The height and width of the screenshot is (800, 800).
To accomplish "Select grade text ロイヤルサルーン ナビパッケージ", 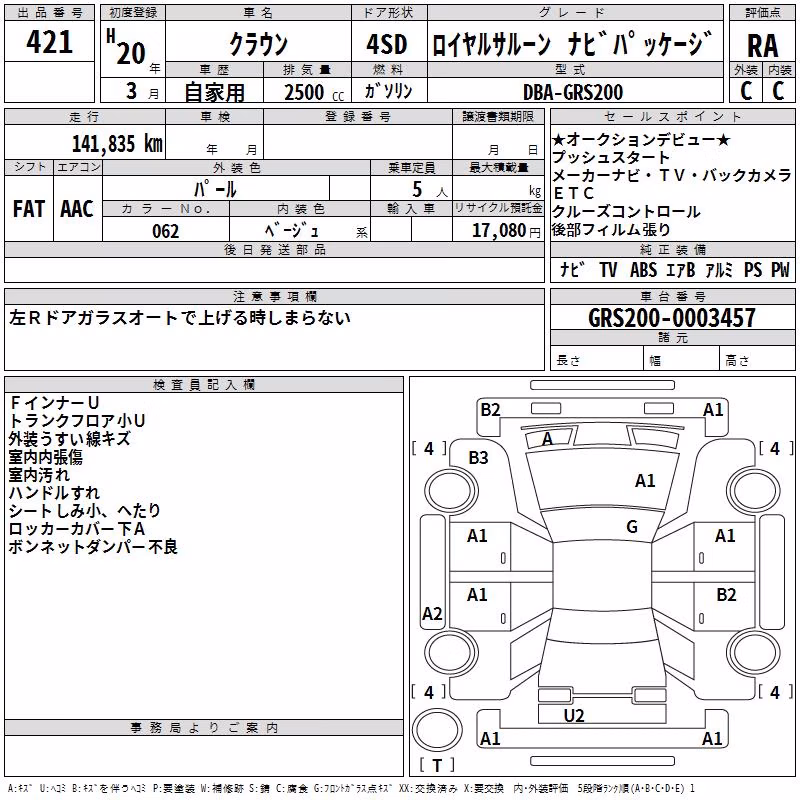I will point(572,44).
